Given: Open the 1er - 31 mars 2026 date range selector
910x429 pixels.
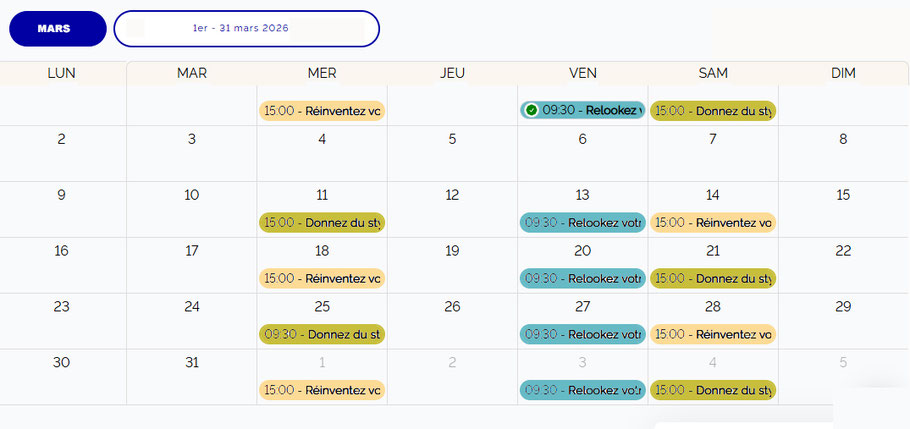Looking at the screenshot, I should 246,29.
